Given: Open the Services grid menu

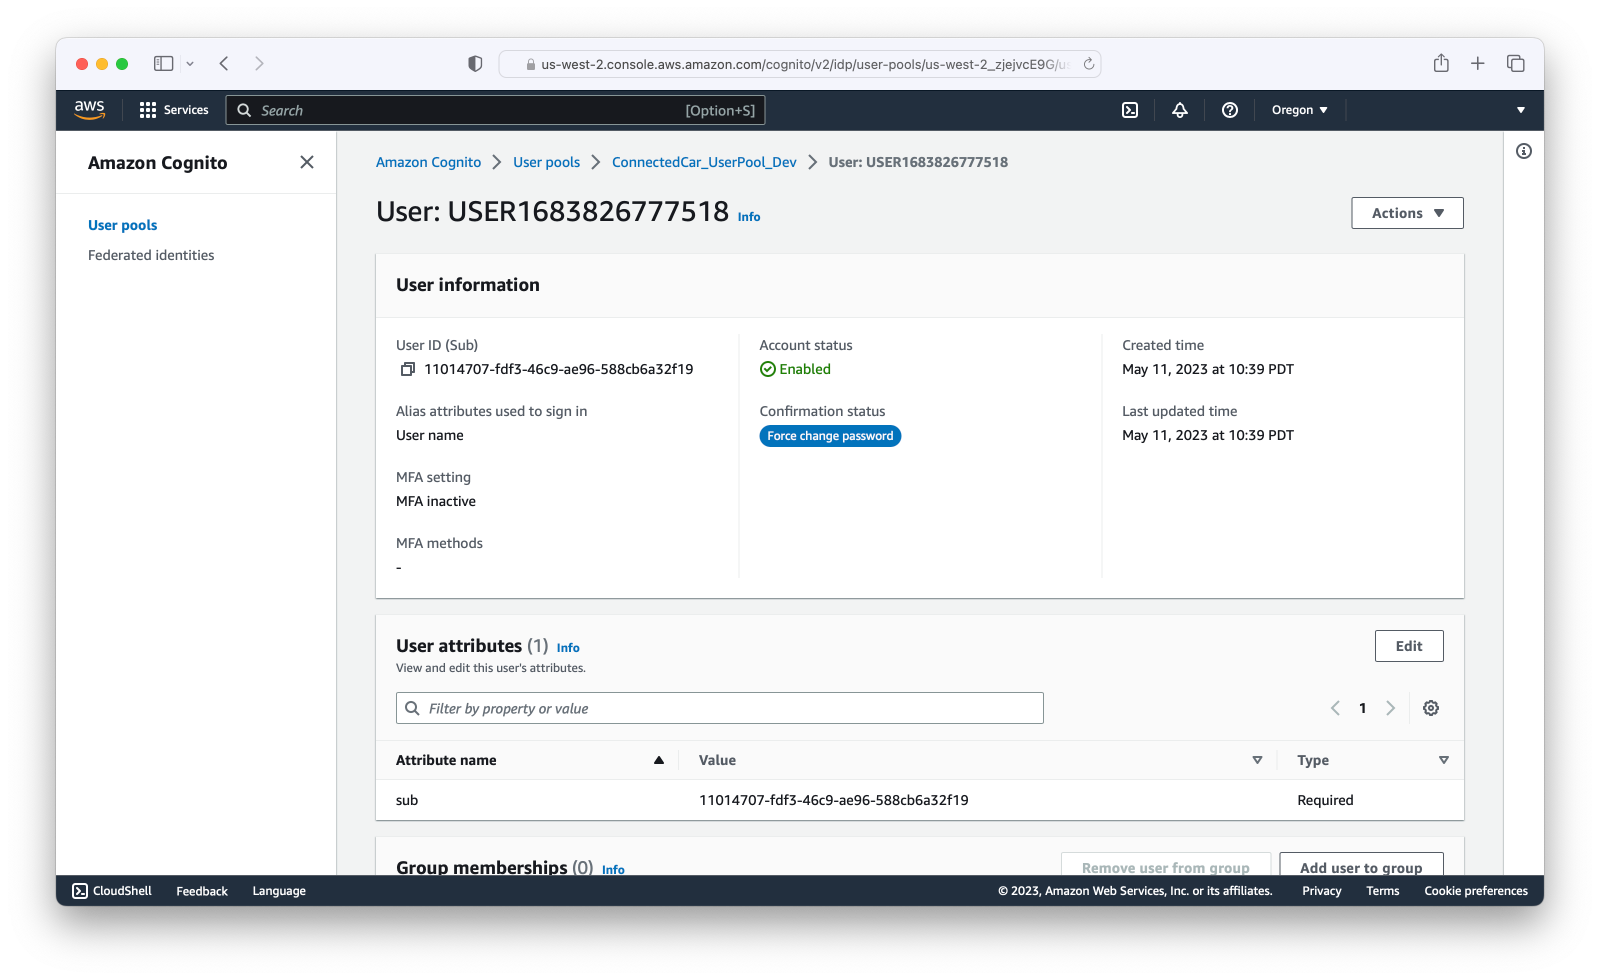Looking at the screenshot, I should click(174, 110).
